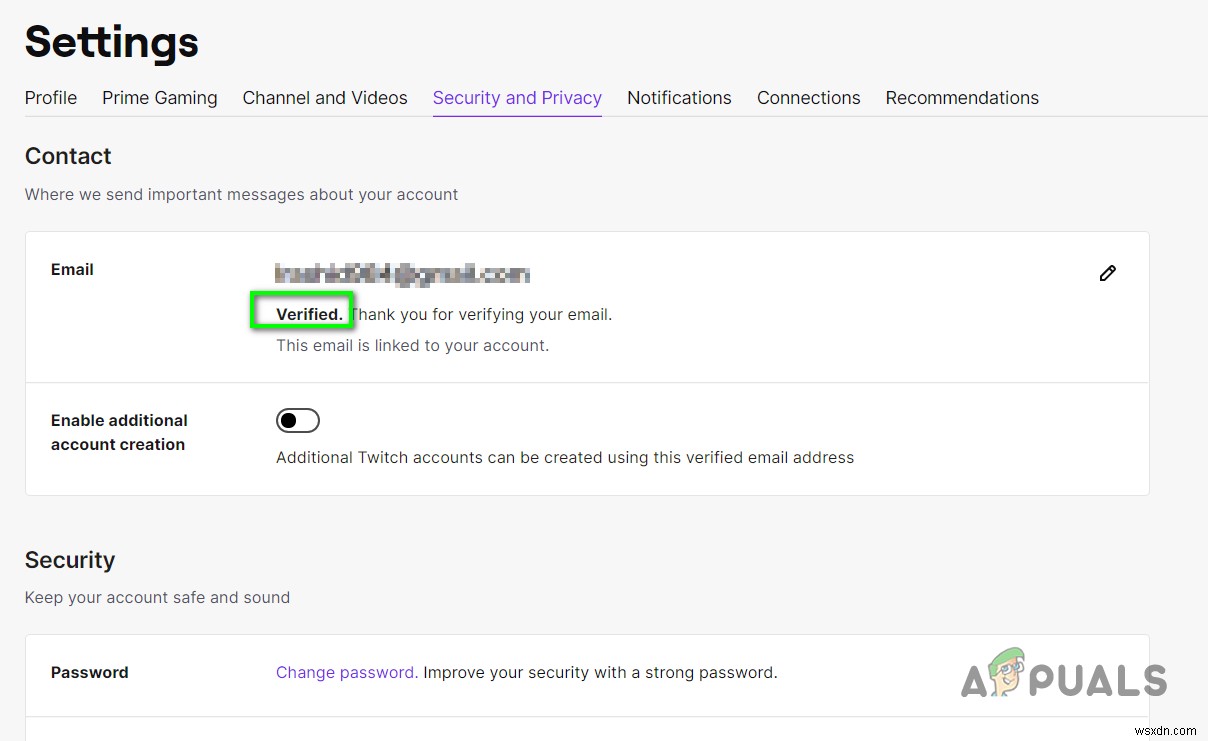Click the Verified status label
1208x741 pixels.
pos(302,313)
